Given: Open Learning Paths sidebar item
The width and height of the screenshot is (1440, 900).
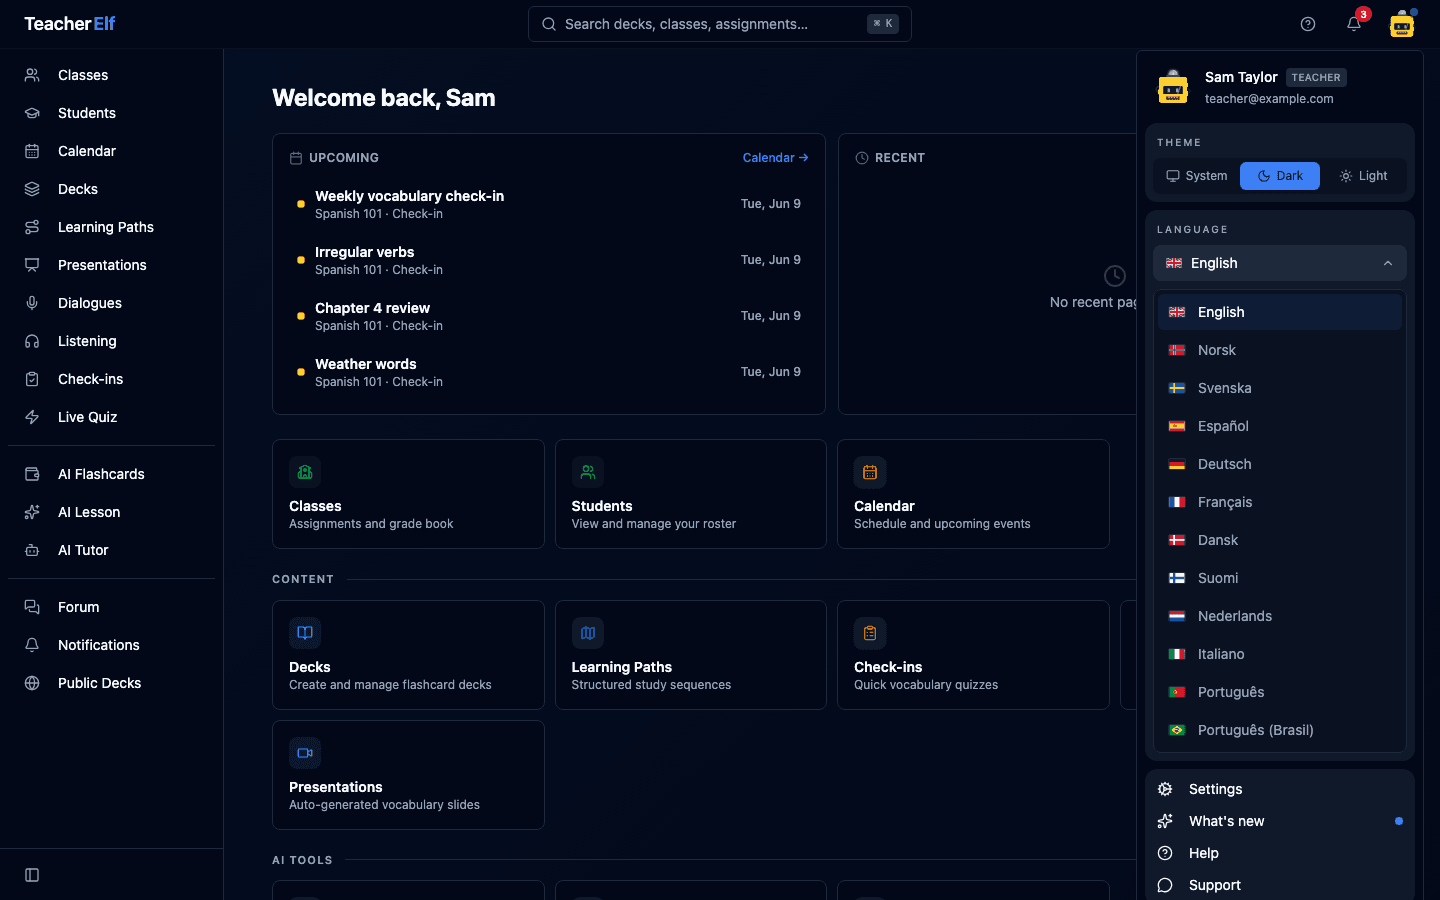Looking at the screenshot, I should (x=111, y=227).
